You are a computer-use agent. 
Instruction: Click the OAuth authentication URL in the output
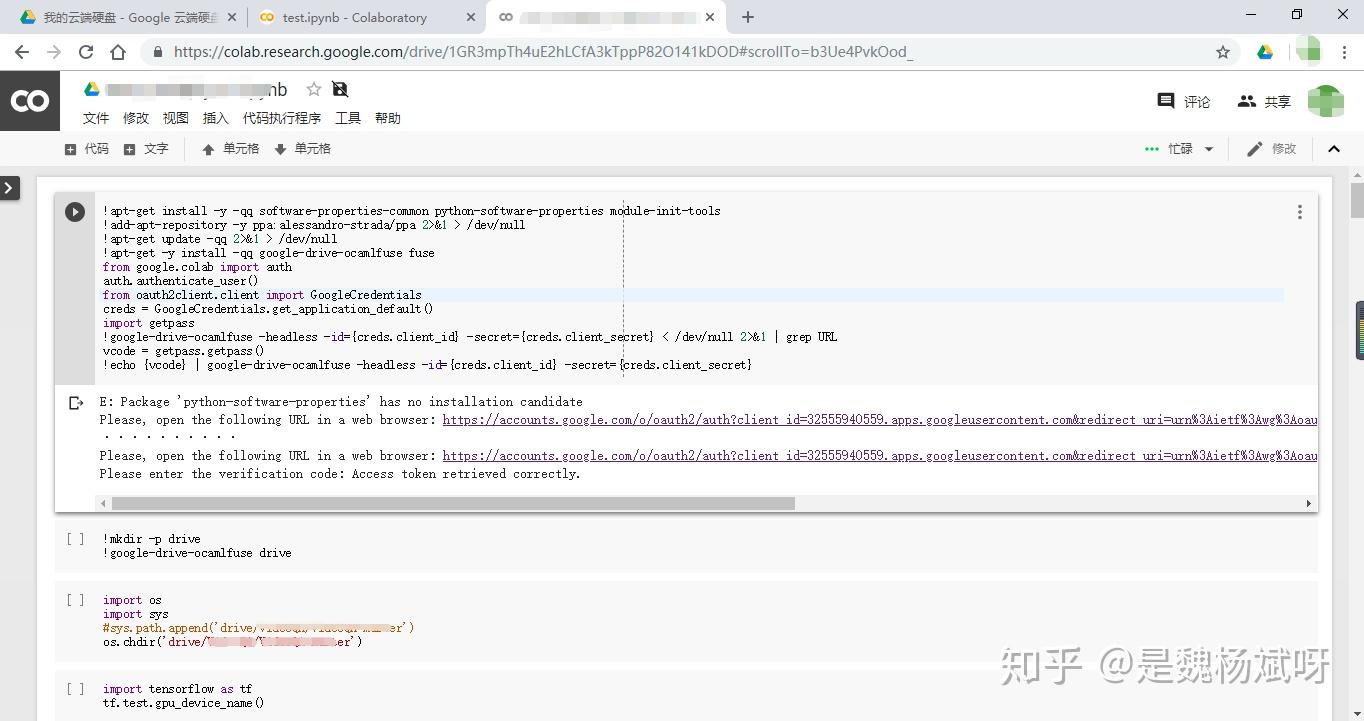[700, 419]
